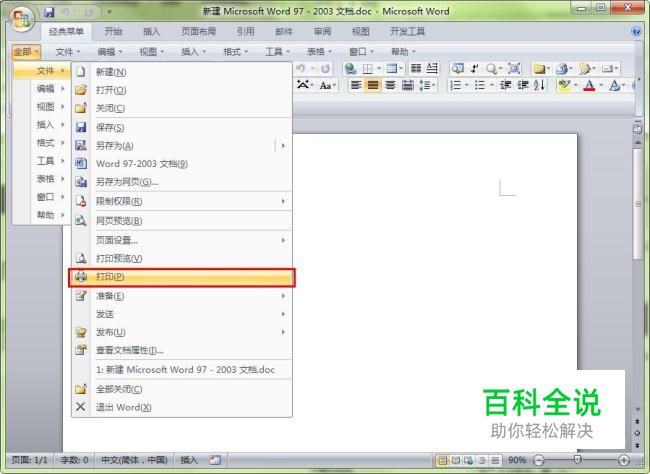This screenshot has width=650, height=474.
Task: Switch to Outline view button
Action: click(482, 460)
